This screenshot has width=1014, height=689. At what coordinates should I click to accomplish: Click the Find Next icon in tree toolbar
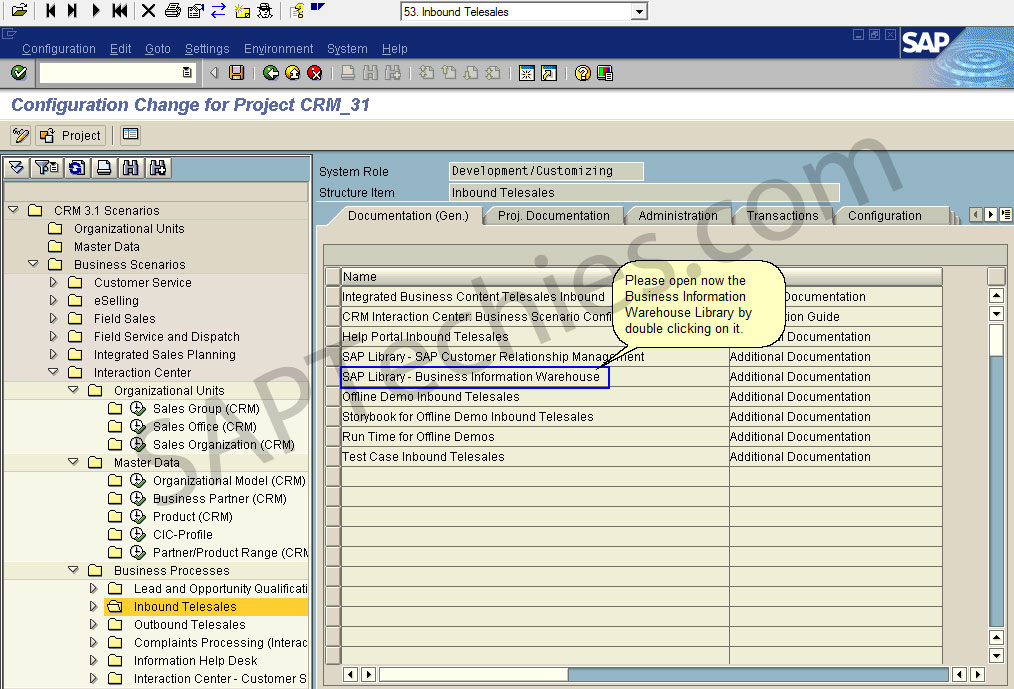point(158,168)
